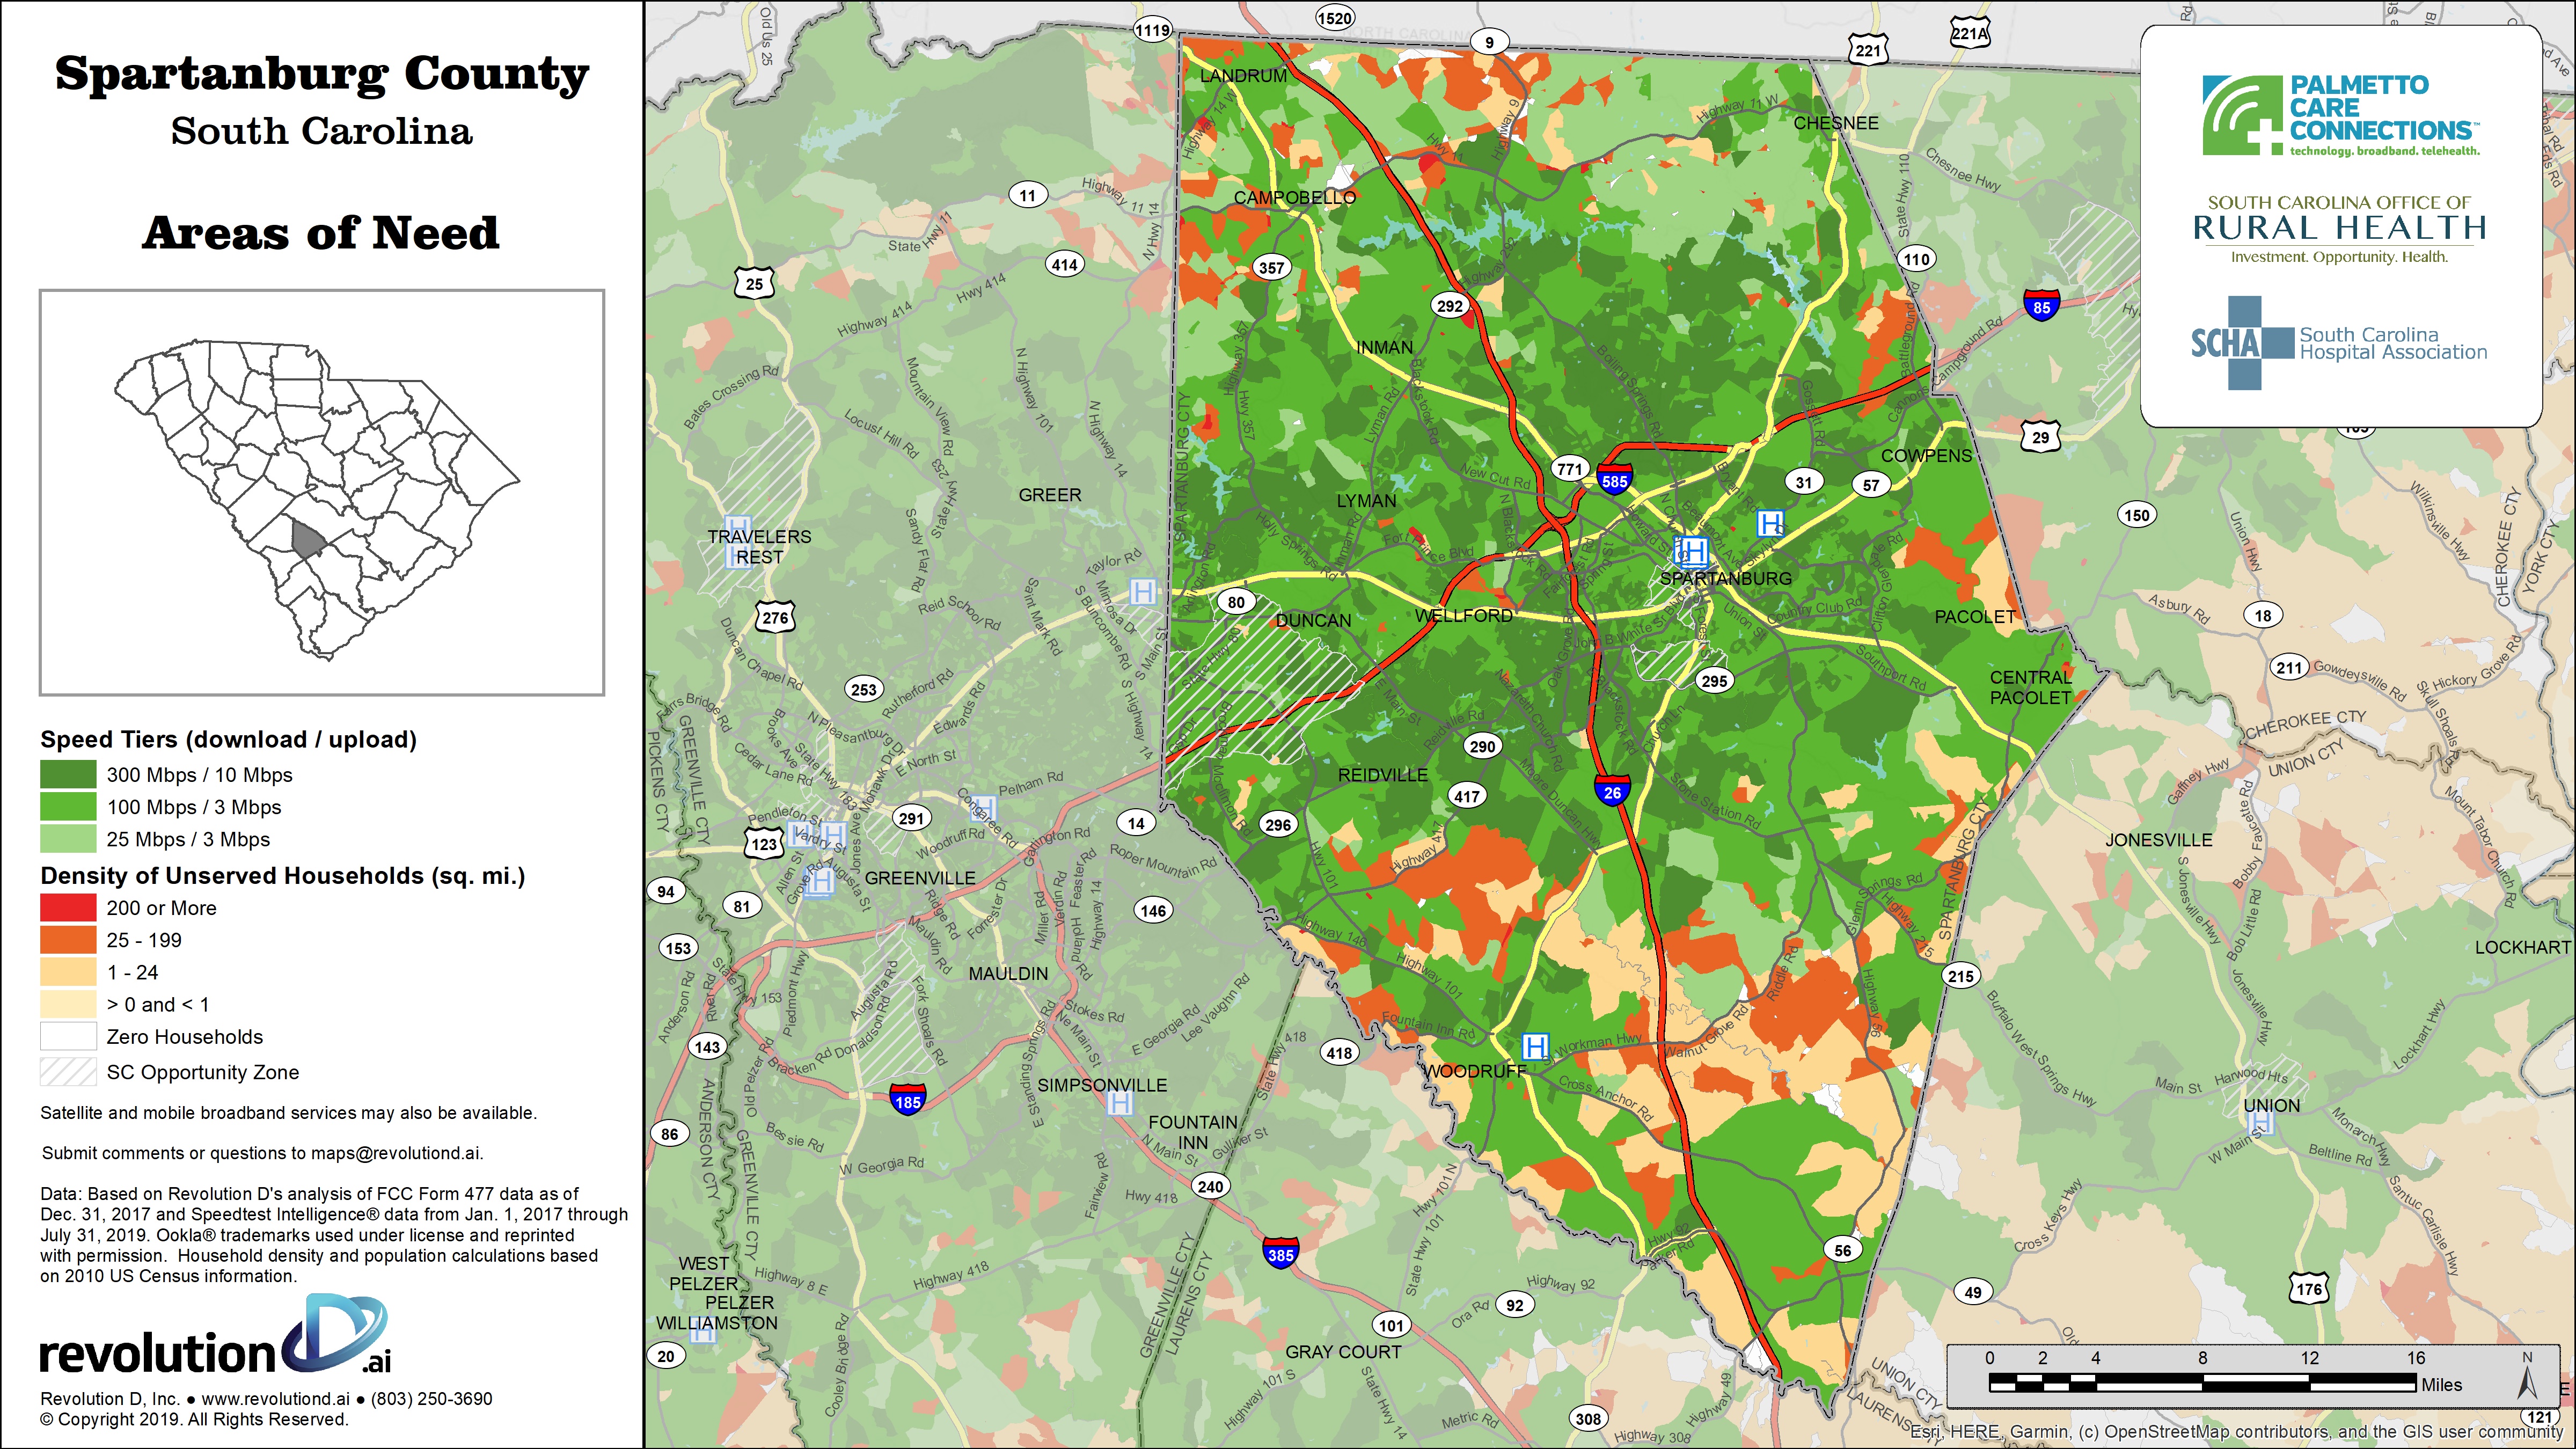2576x1449 pixels.
Task: Click the Density of Unserved Households heading
Action: pos(282,875)
